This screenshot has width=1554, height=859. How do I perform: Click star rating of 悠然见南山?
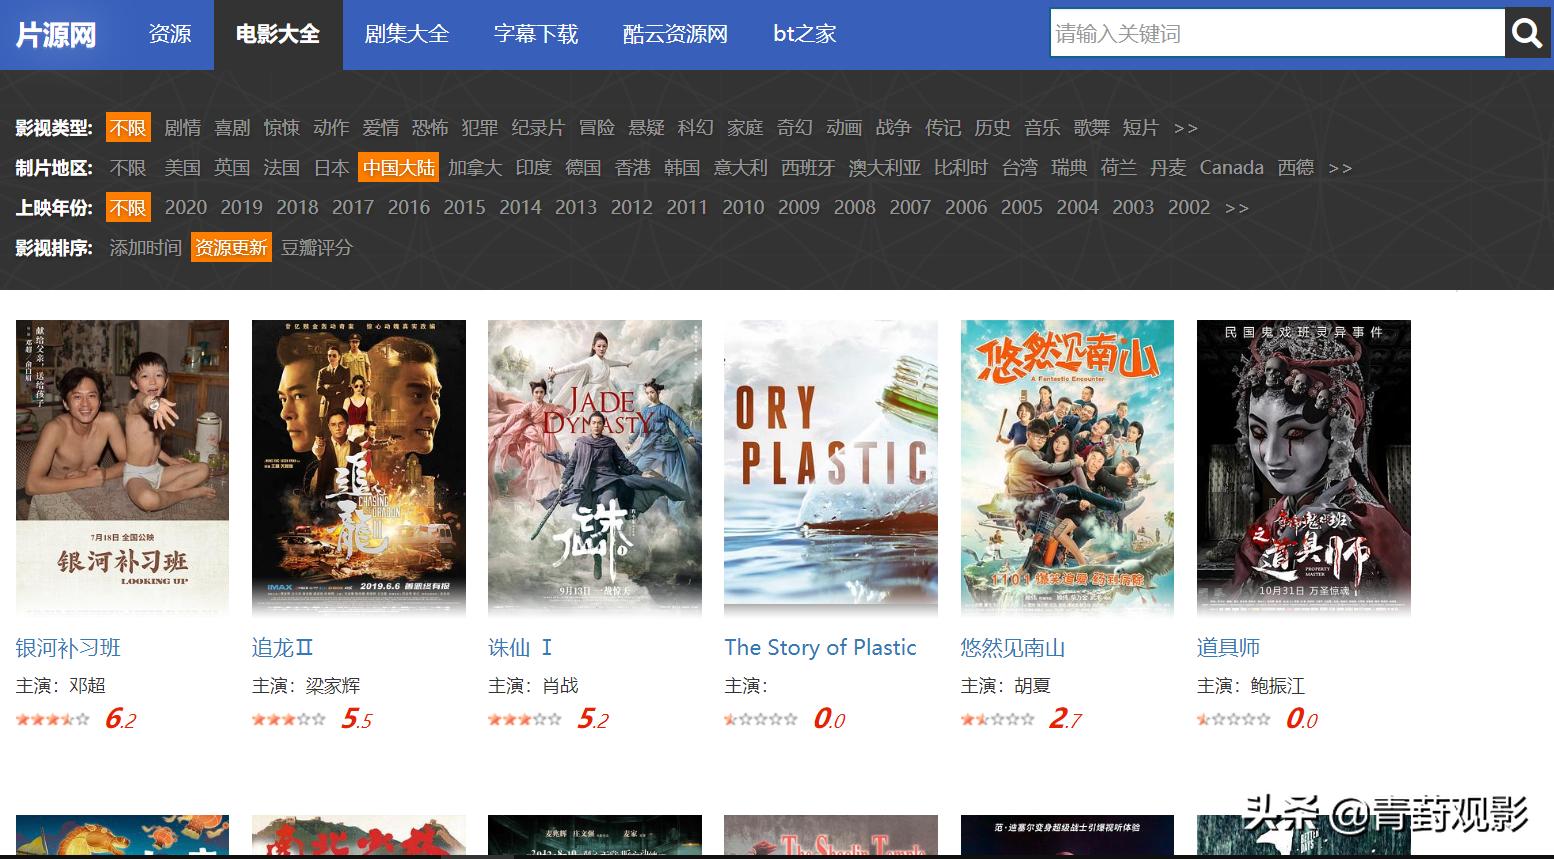tap(998, 719)
